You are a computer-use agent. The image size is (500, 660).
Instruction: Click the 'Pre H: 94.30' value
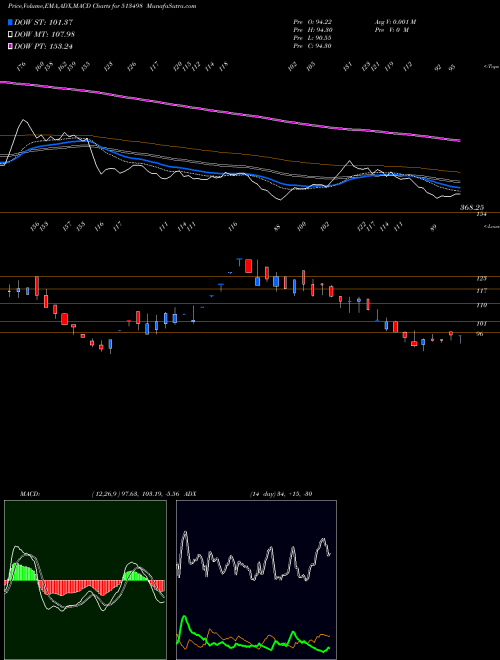[x=313, y=30]
